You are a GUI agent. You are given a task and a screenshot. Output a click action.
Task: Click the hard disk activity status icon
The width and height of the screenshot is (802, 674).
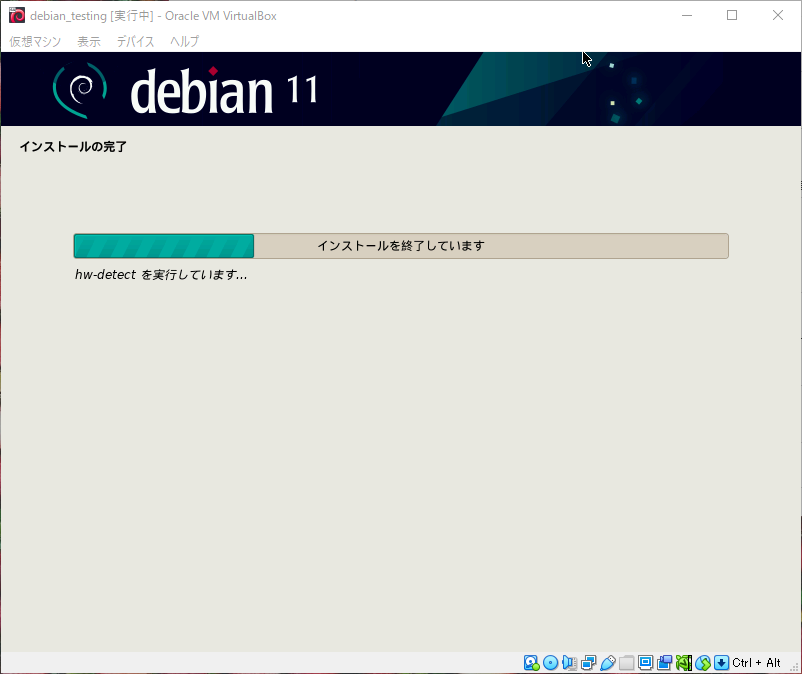click(x=531, y=663)
